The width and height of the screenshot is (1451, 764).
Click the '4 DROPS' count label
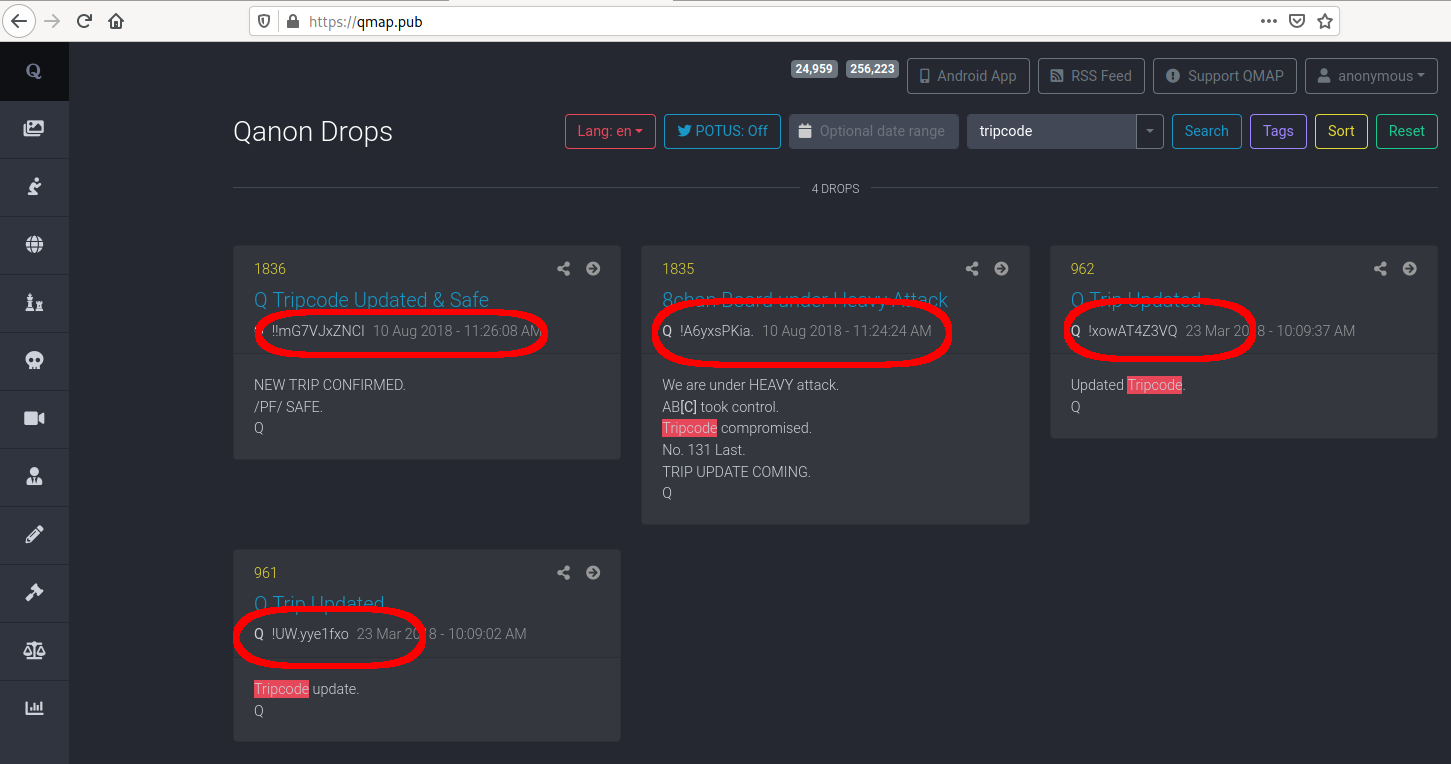(835, 188)
